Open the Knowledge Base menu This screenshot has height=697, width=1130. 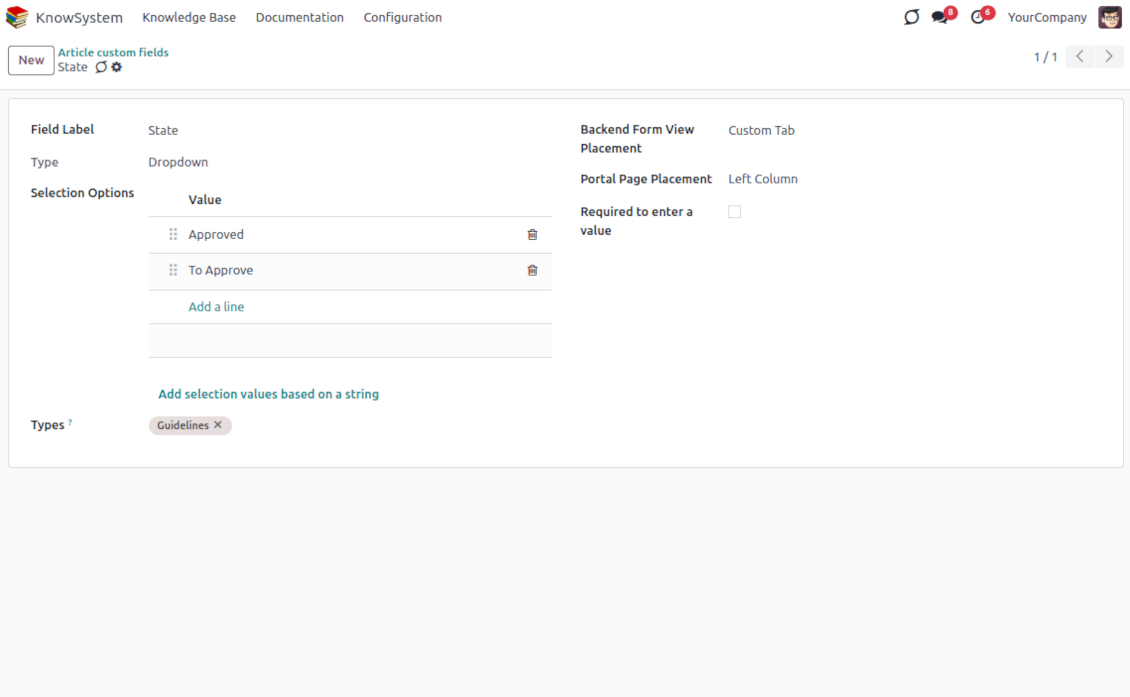(189, 17)
